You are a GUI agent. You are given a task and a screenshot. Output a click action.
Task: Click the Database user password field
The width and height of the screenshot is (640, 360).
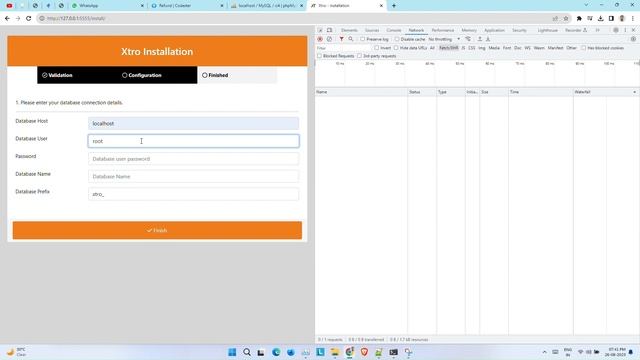(193, 159)
